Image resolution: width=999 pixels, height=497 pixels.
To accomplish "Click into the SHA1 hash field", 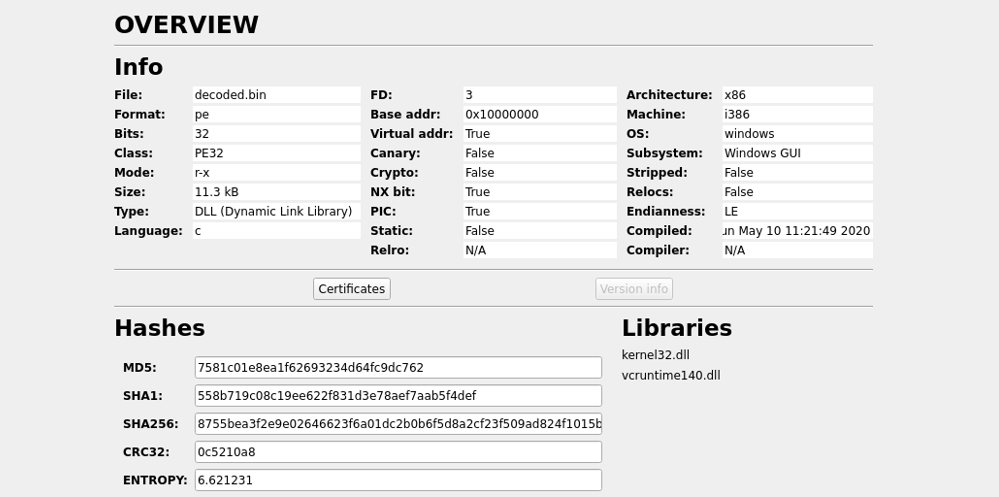I will click(398, 396).
